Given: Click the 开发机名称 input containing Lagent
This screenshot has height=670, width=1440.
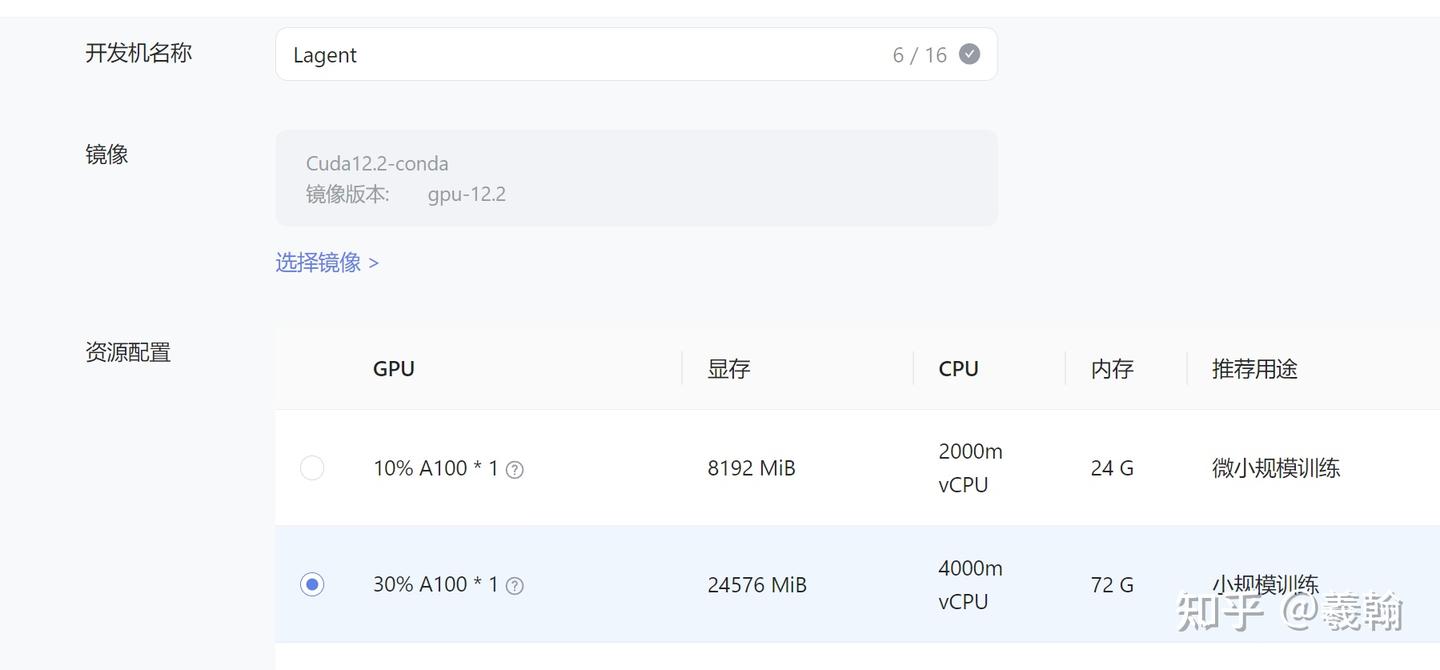Looking at the screenshot, I should click(580, 55).
